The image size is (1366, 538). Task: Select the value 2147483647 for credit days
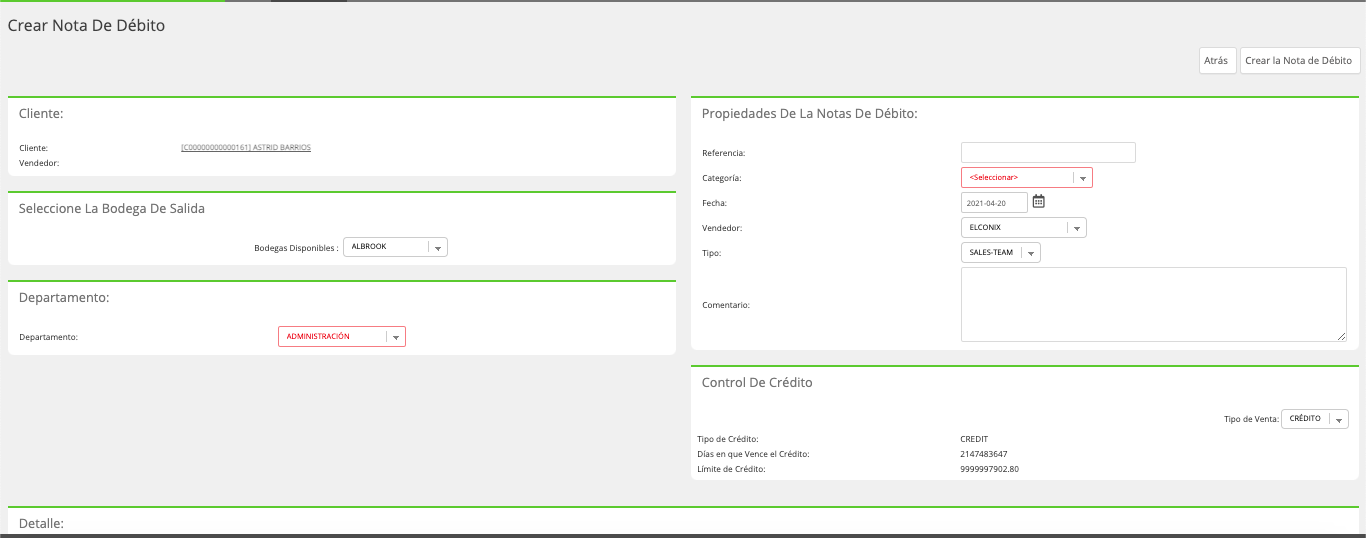click(x=982, y=454)
